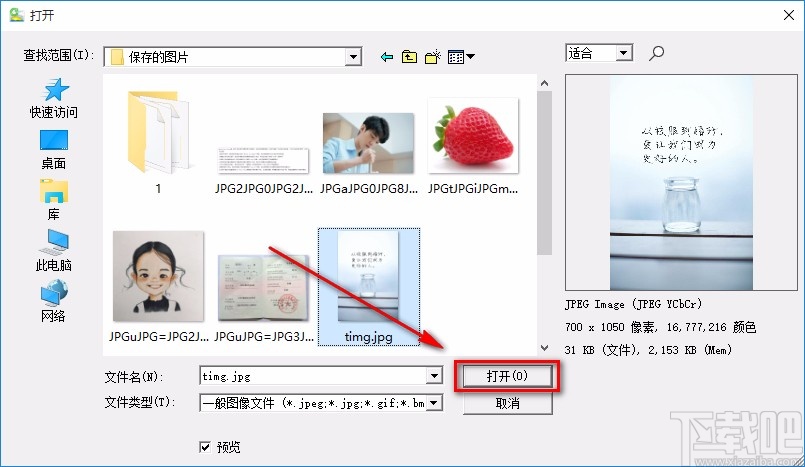This screenshot has height=467, width=805.
Task: Close the 打开 dialog
Action: click(789, 15)
